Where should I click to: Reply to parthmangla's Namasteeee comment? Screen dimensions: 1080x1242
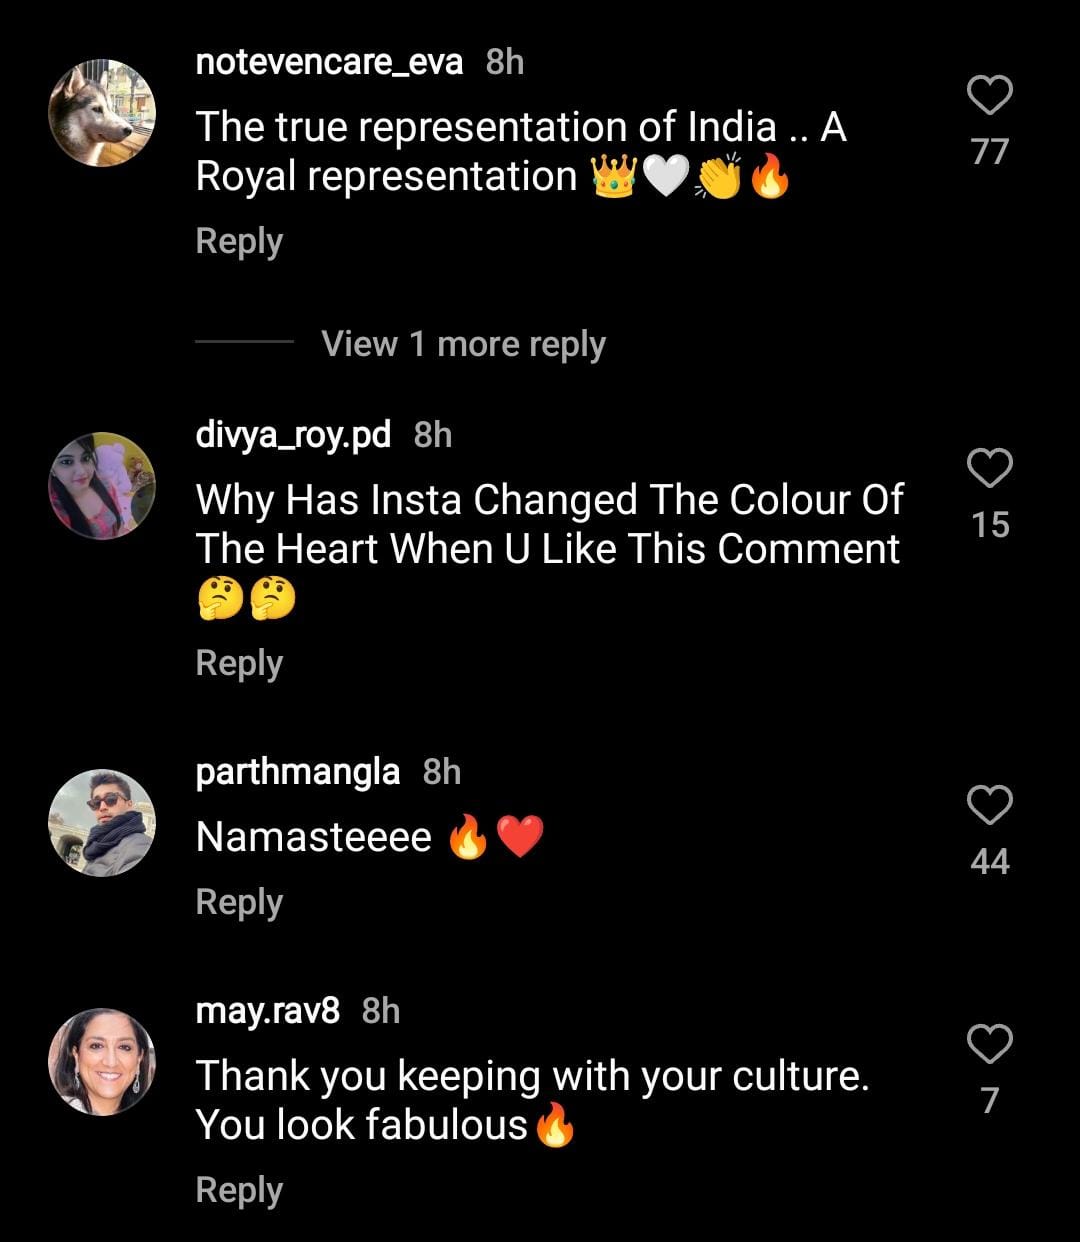[239, 902]
